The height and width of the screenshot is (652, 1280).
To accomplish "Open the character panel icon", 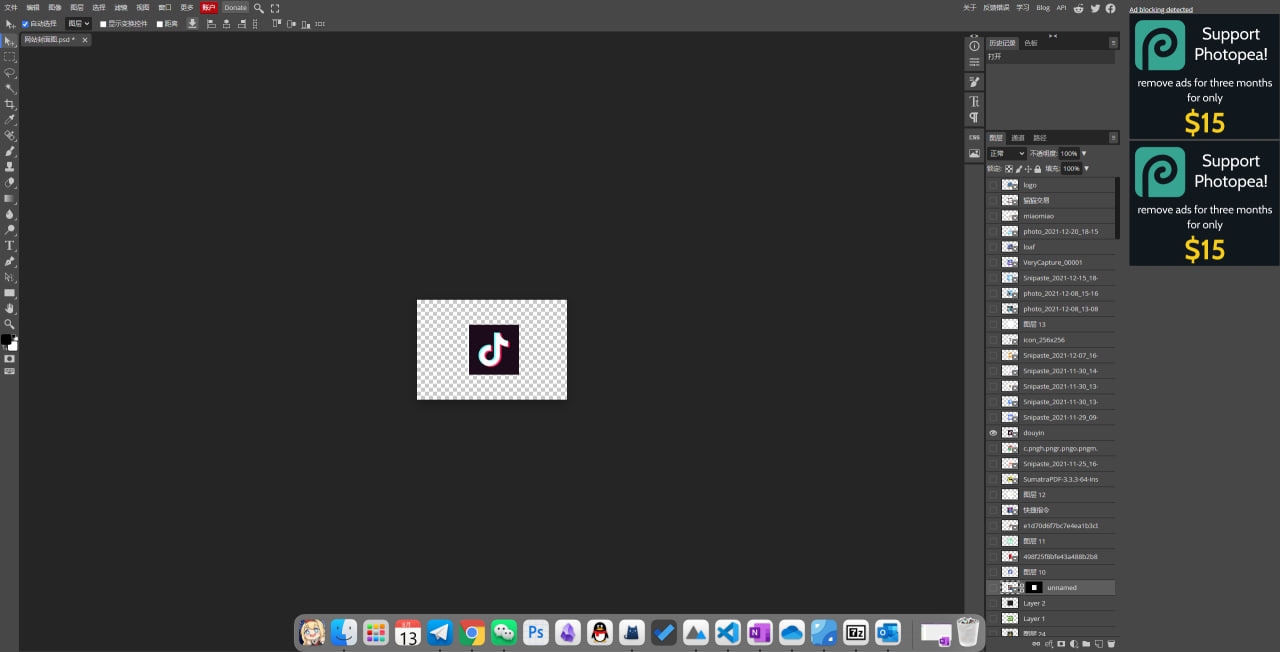I will pyautogui.click(x=974, y=101).
